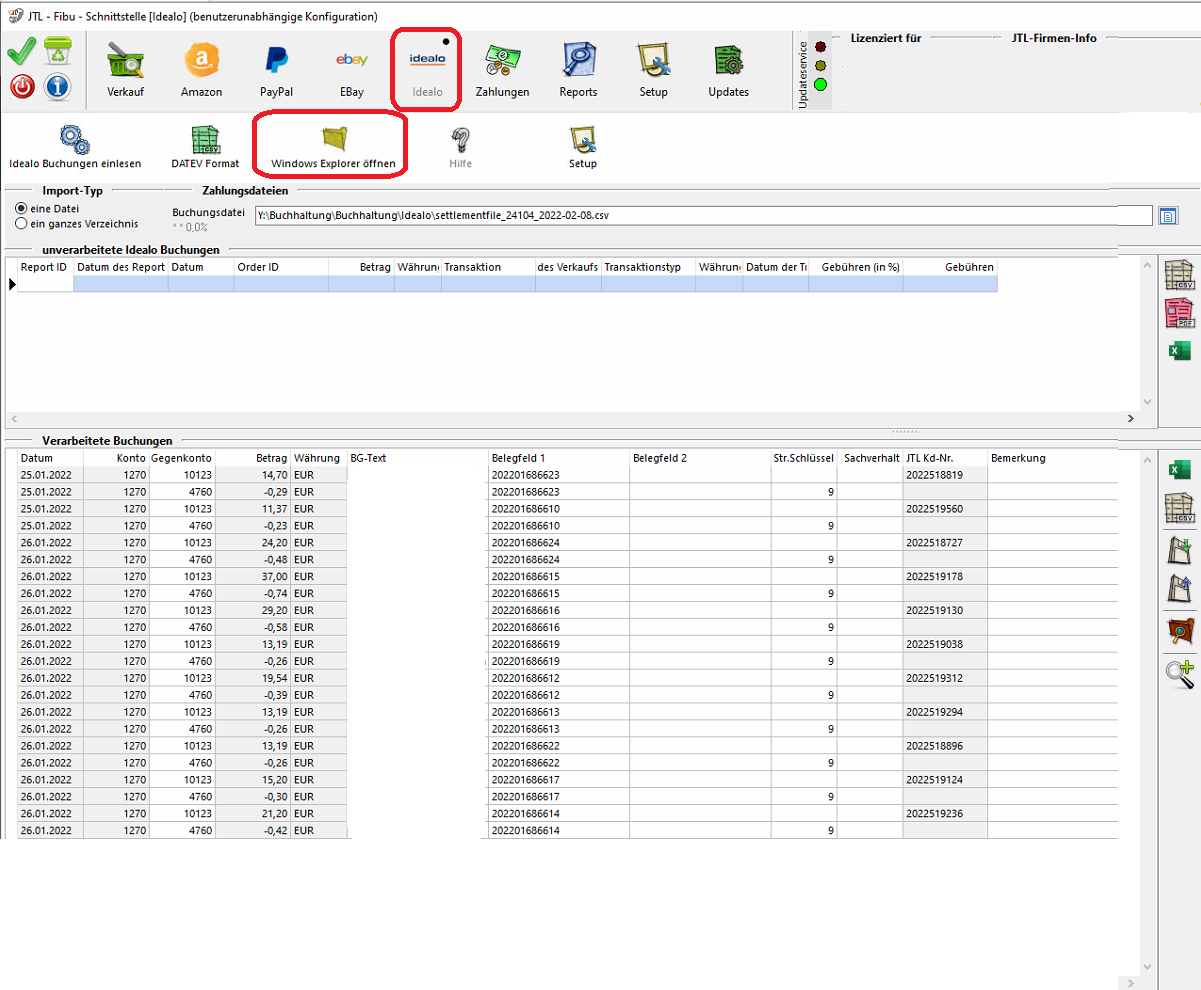The width and height of the screenshot is (1201, 990).
Task: Click the blue info icon
Action: [57, 87]
